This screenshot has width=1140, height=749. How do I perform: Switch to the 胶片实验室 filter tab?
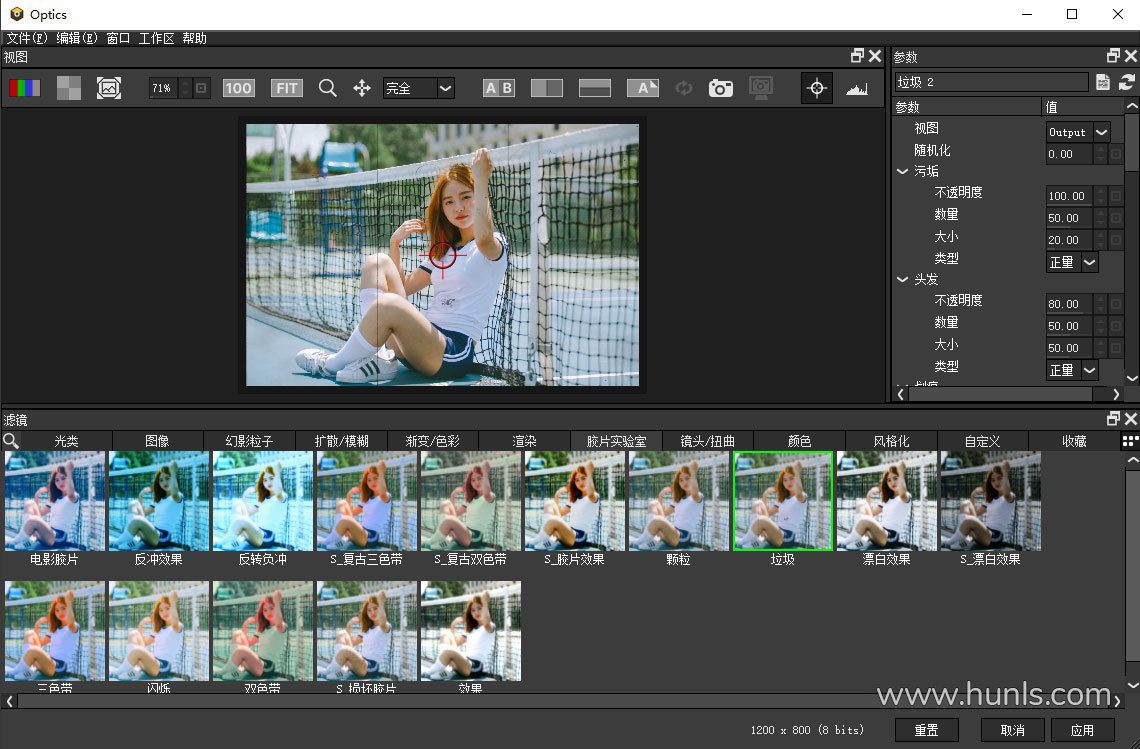pyautogui.click(x=616, y=441)
